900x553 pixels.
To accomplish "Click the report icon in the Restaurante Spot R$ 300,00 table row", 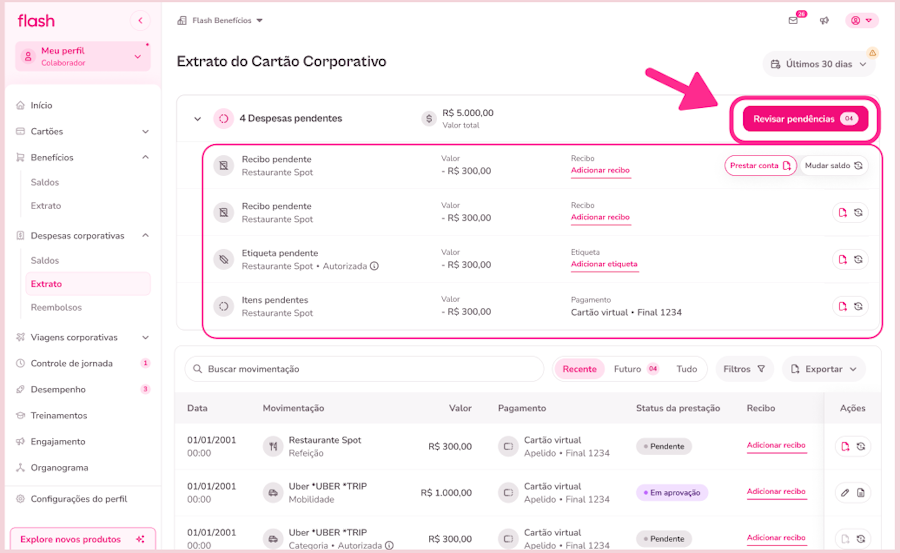I will click(845, 446).
